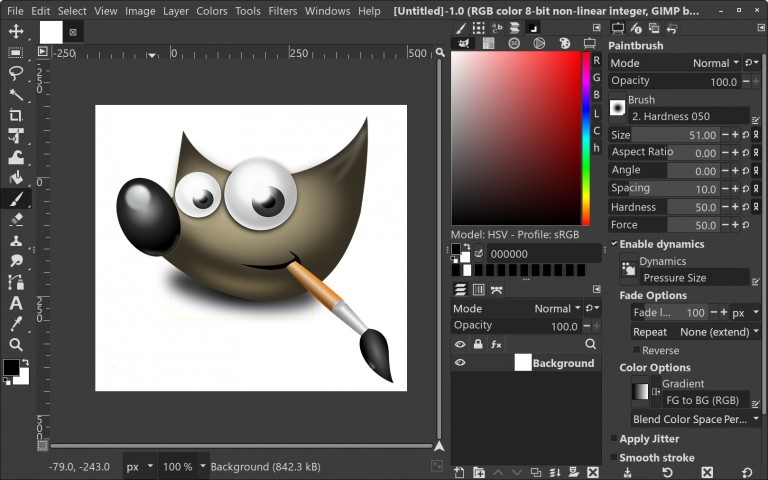Duplicate the current layer
This screenshot has height=480, width=768.
pyautogui.click(x=536, y=472)
